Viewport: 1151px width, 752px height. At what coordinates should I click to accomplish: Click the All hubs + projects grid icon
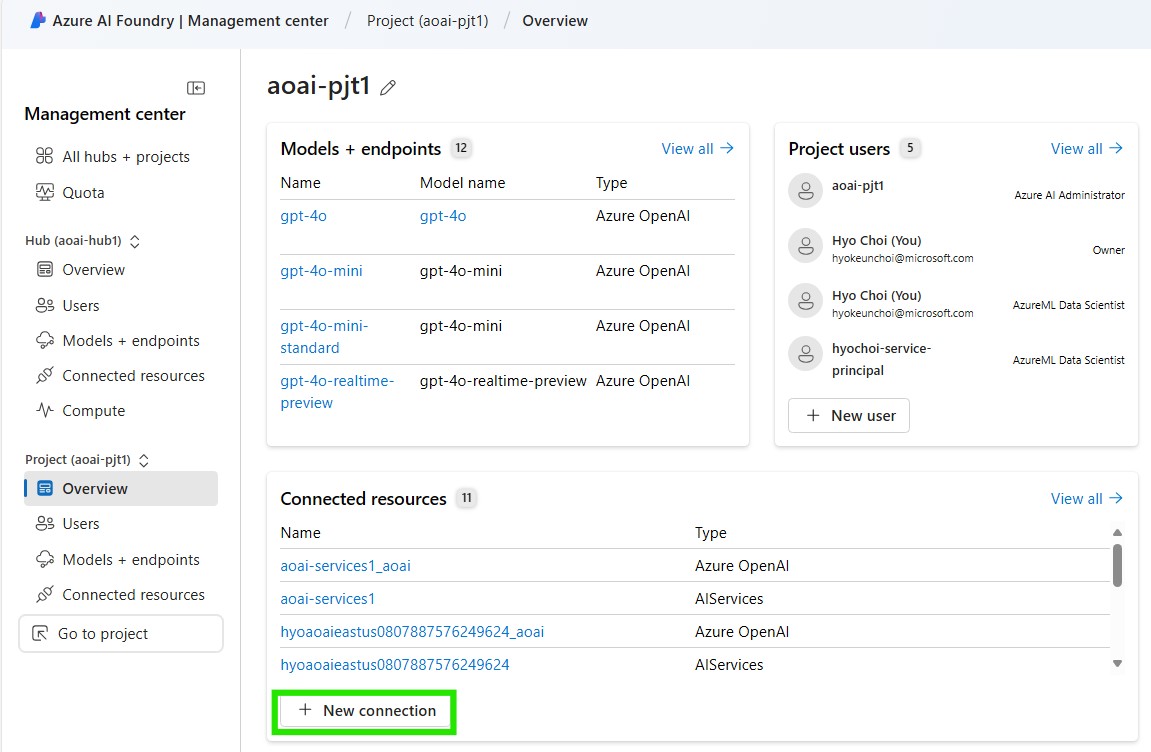click(x=45, y=156)
